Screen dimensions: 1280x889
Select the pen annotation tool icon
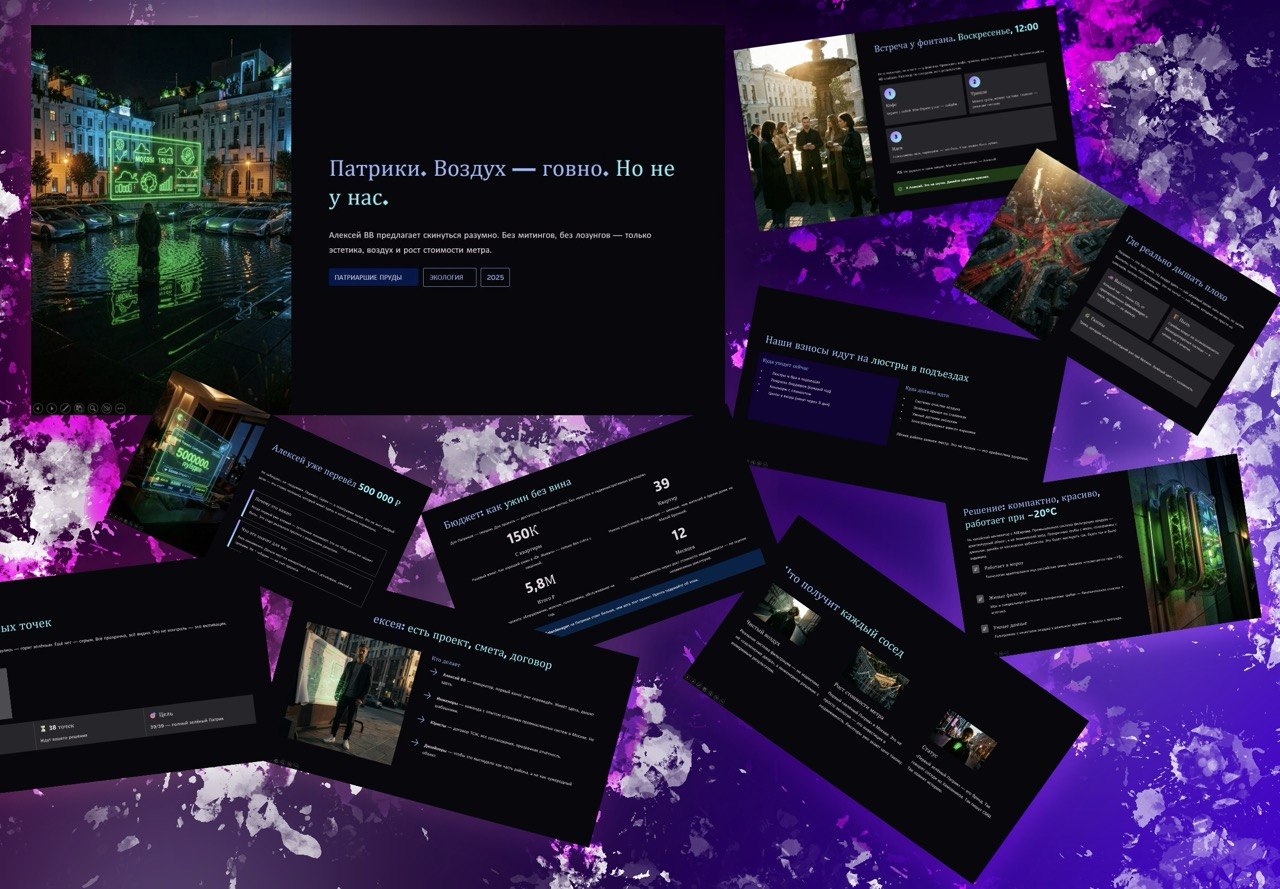(x=65, y=408)
